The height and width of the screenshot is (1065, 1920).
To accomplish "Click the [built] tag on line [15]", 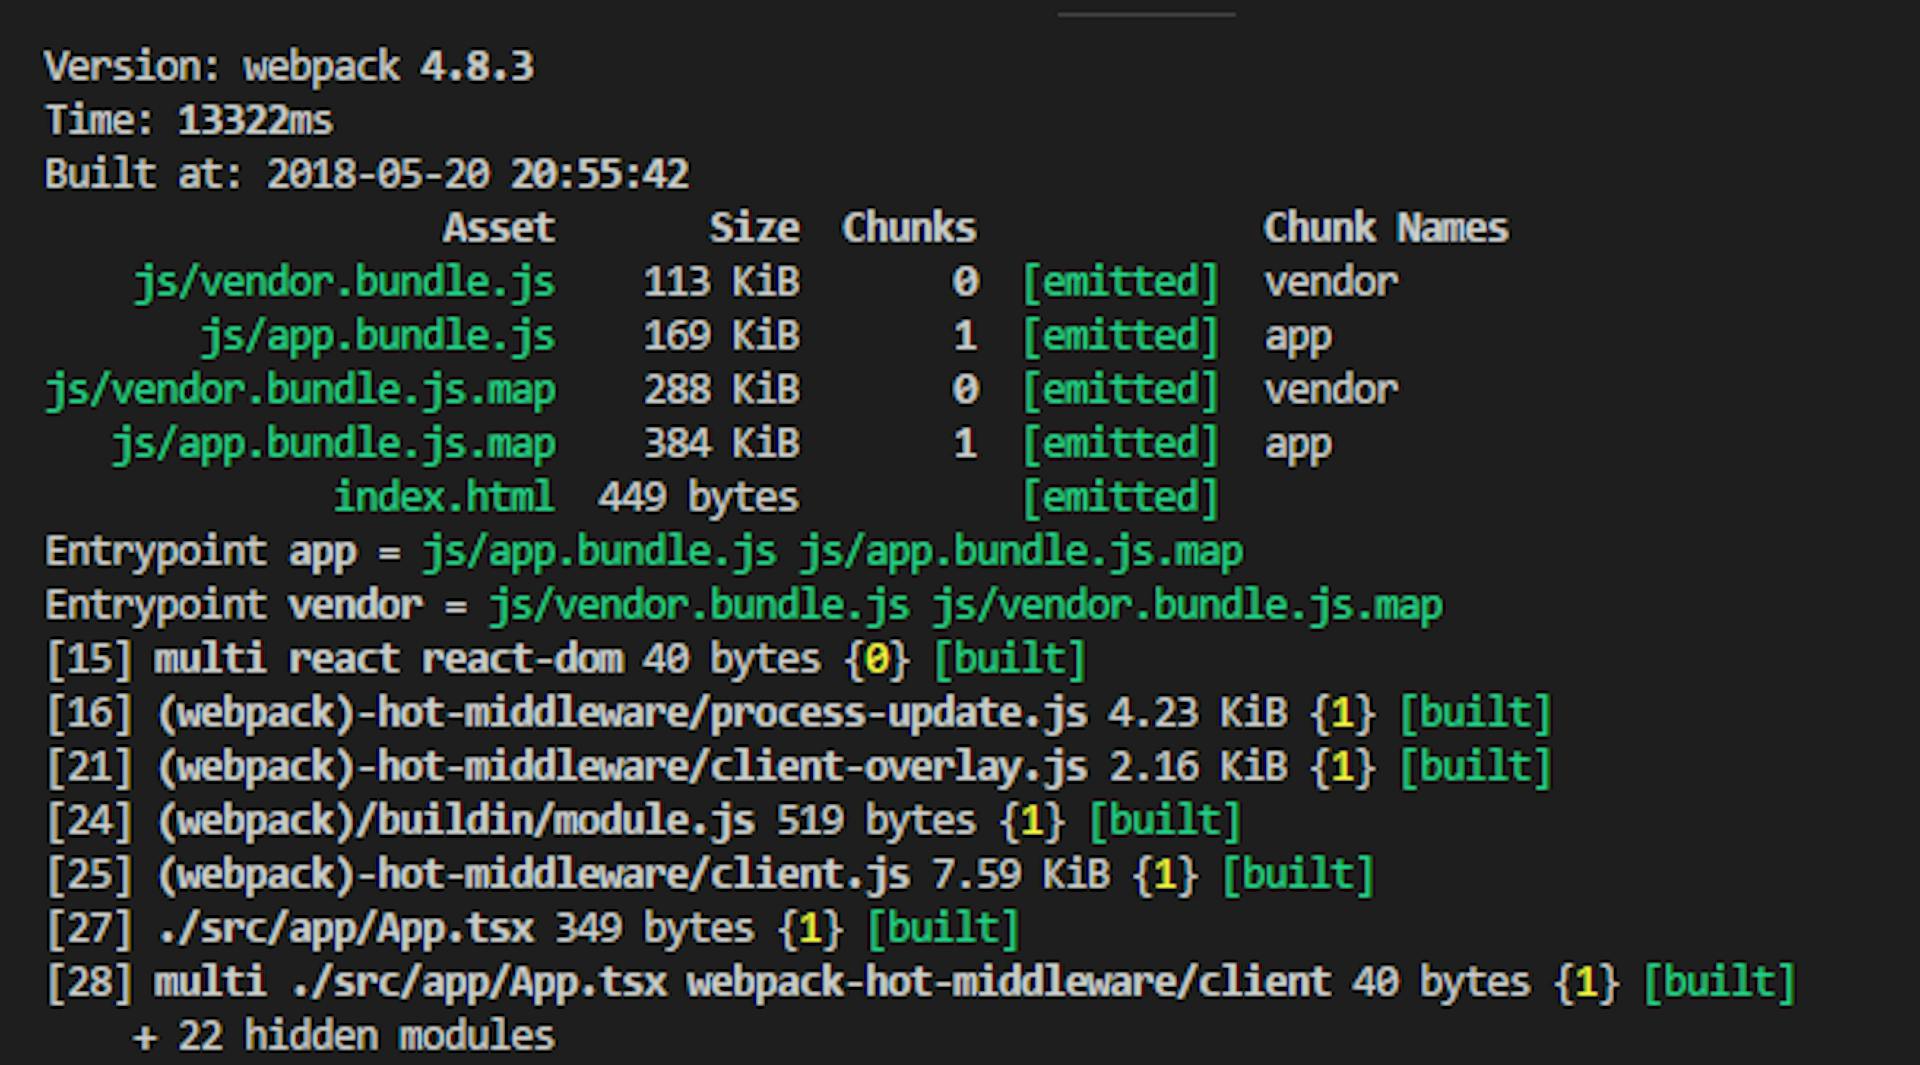I will (1009, 660).
